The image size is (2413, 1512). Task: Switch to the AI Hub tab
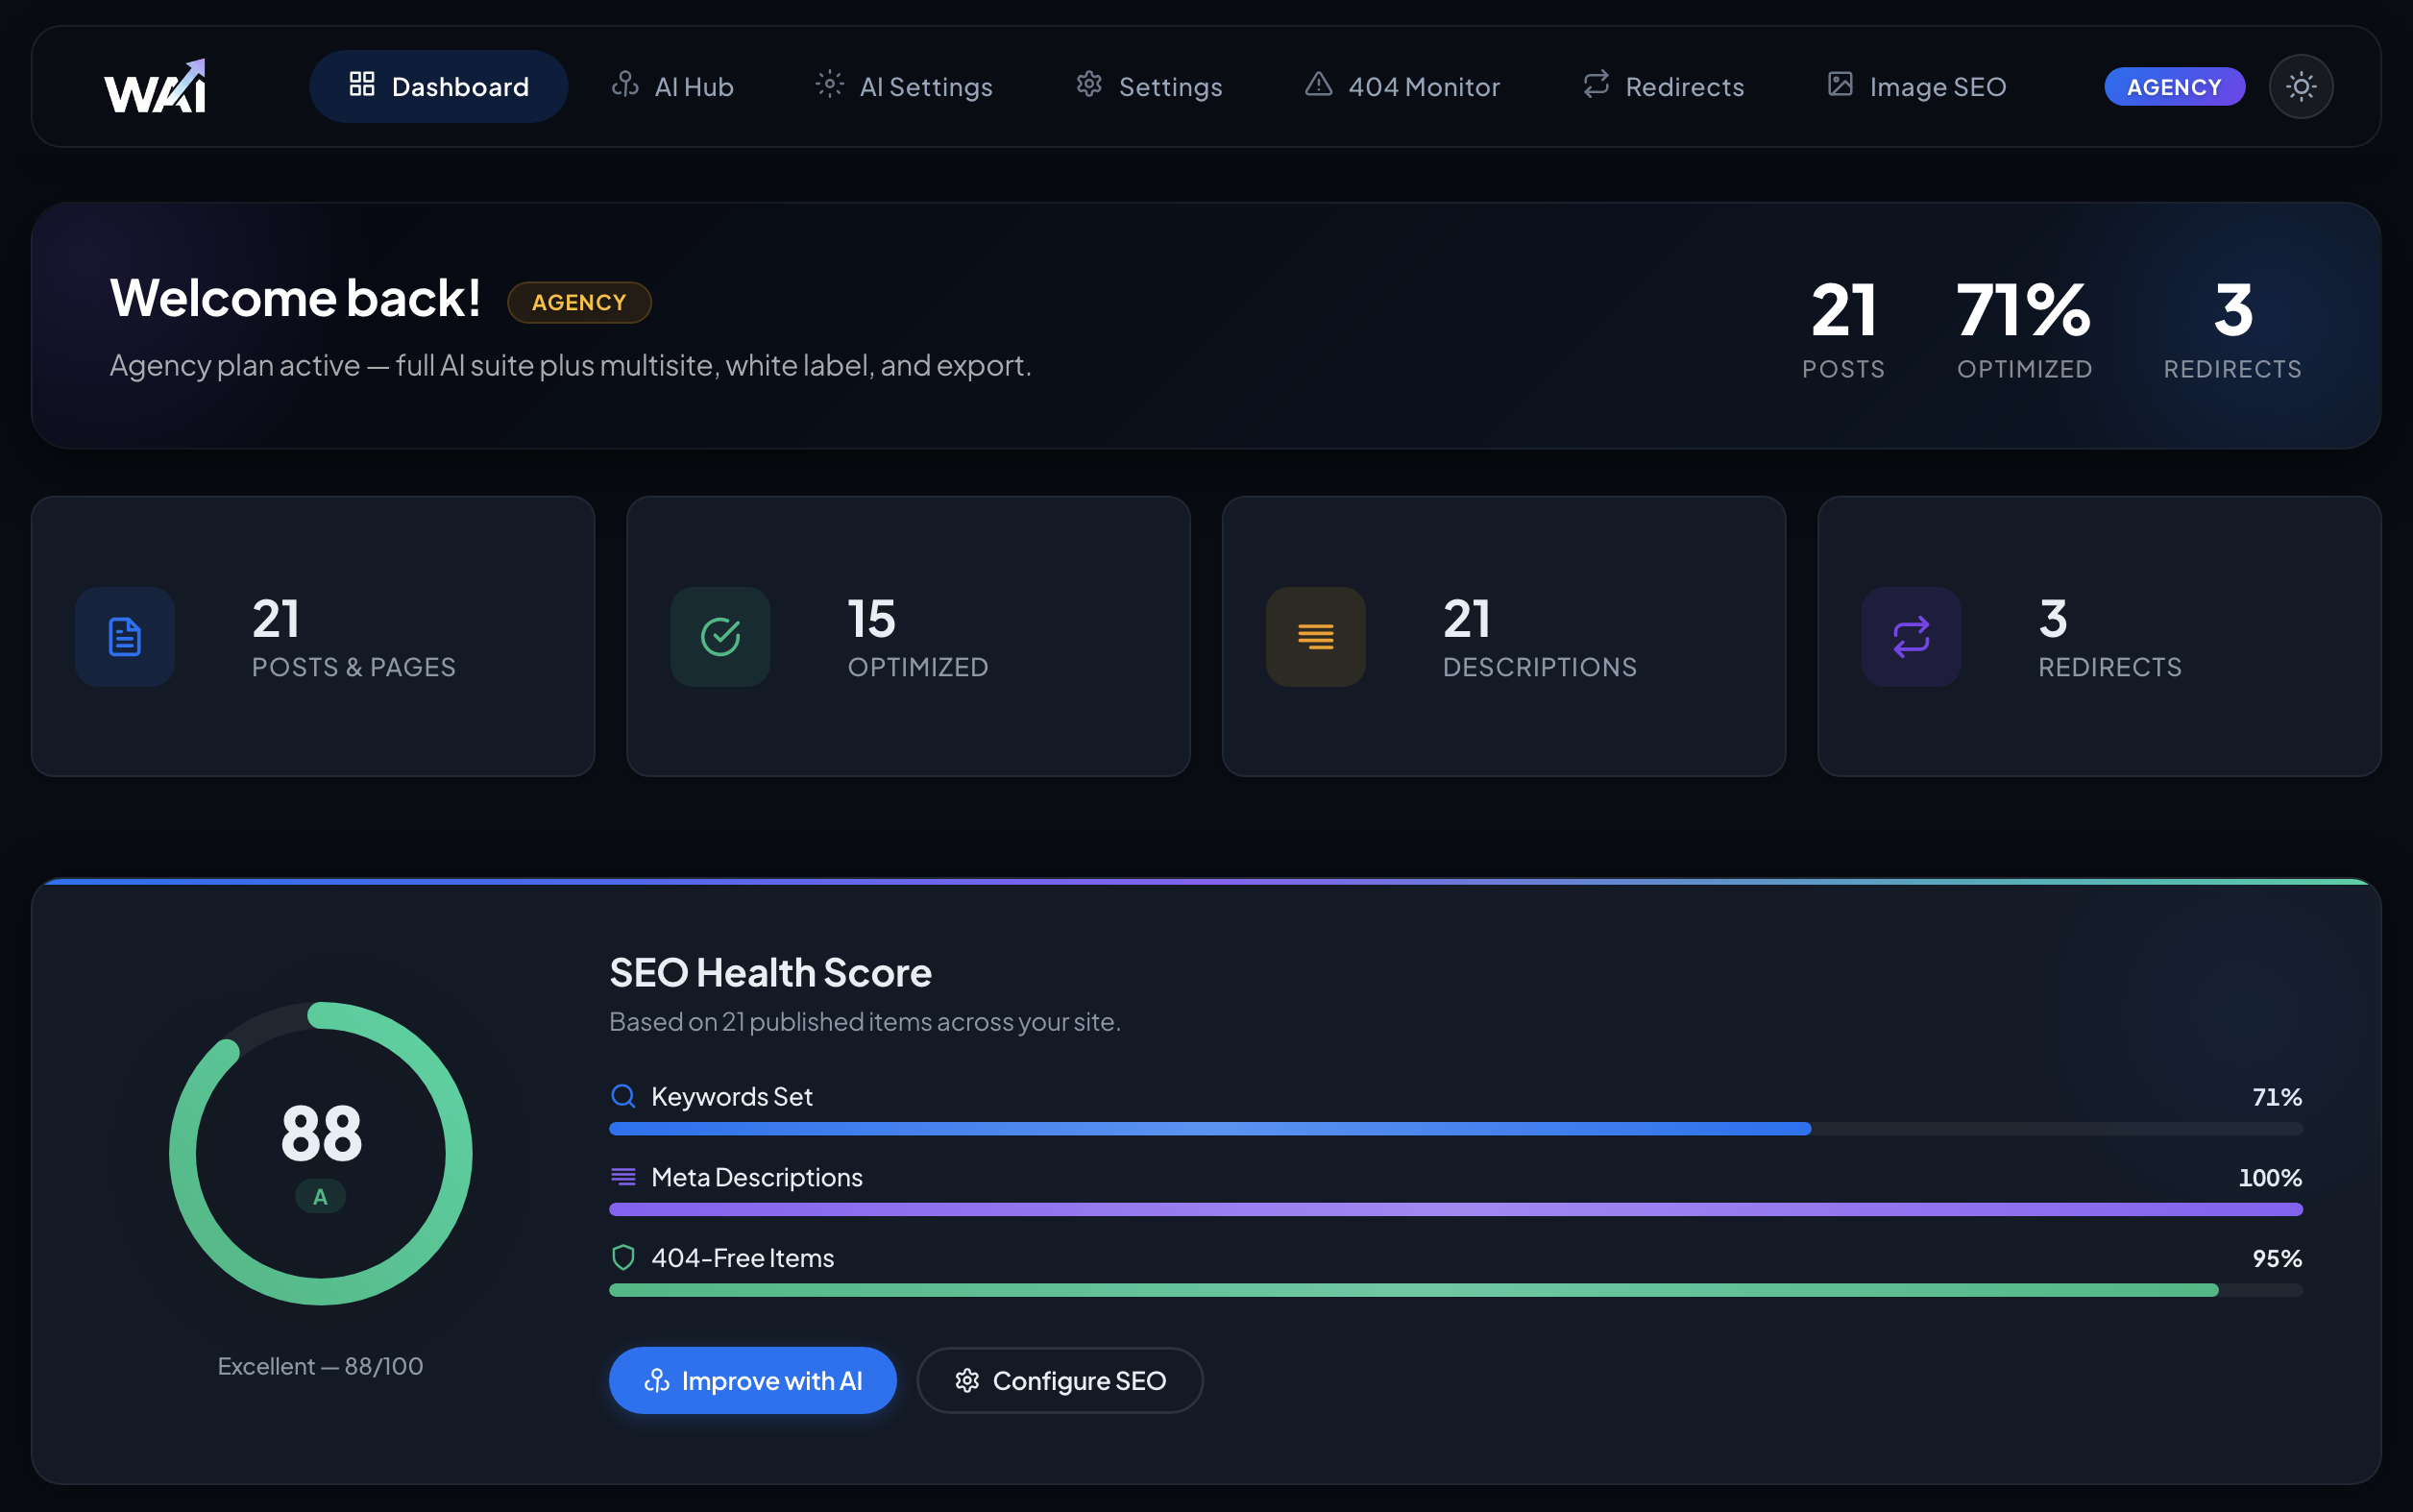click(673, 87)
